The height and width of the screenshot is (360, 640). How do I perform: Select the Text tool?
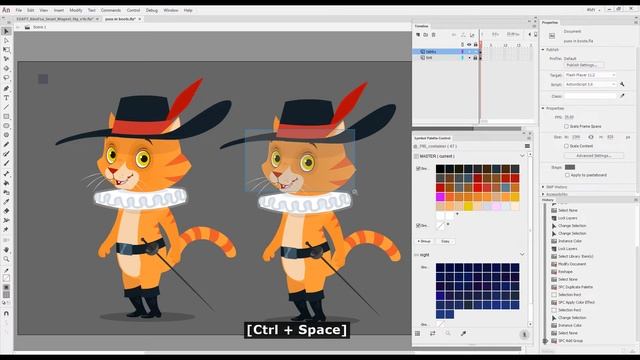click(x=6, y=98)
